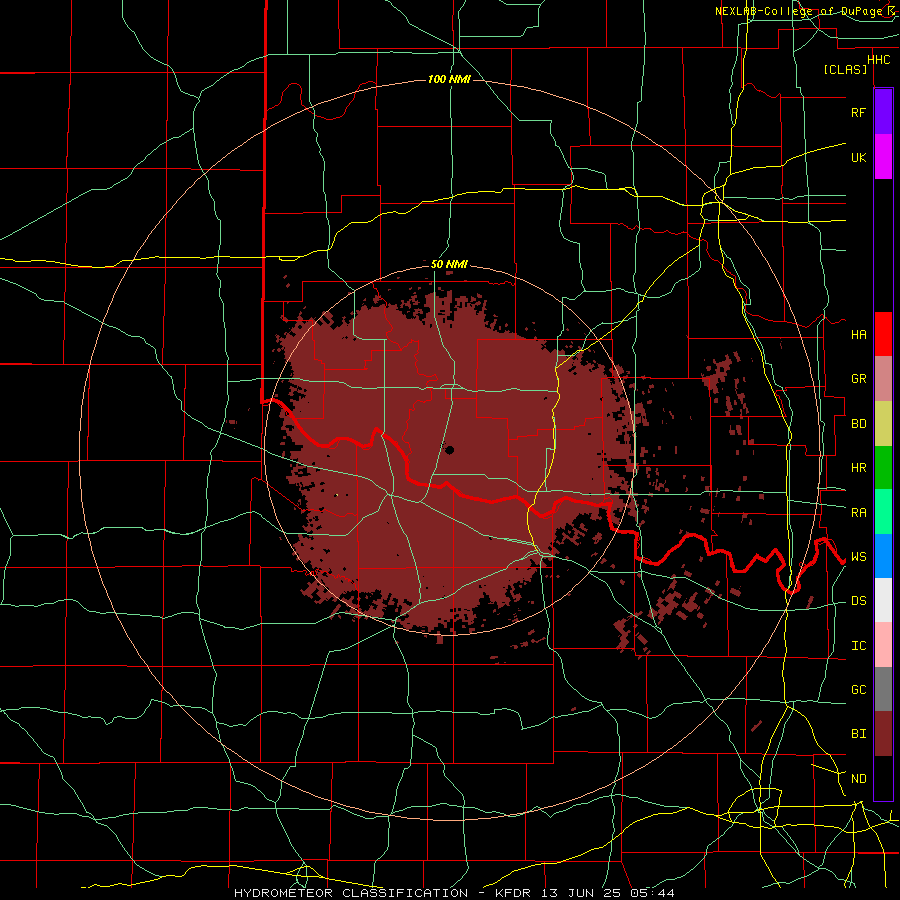Click the GR legend label

pyautogui.click(x=858, y=379)
